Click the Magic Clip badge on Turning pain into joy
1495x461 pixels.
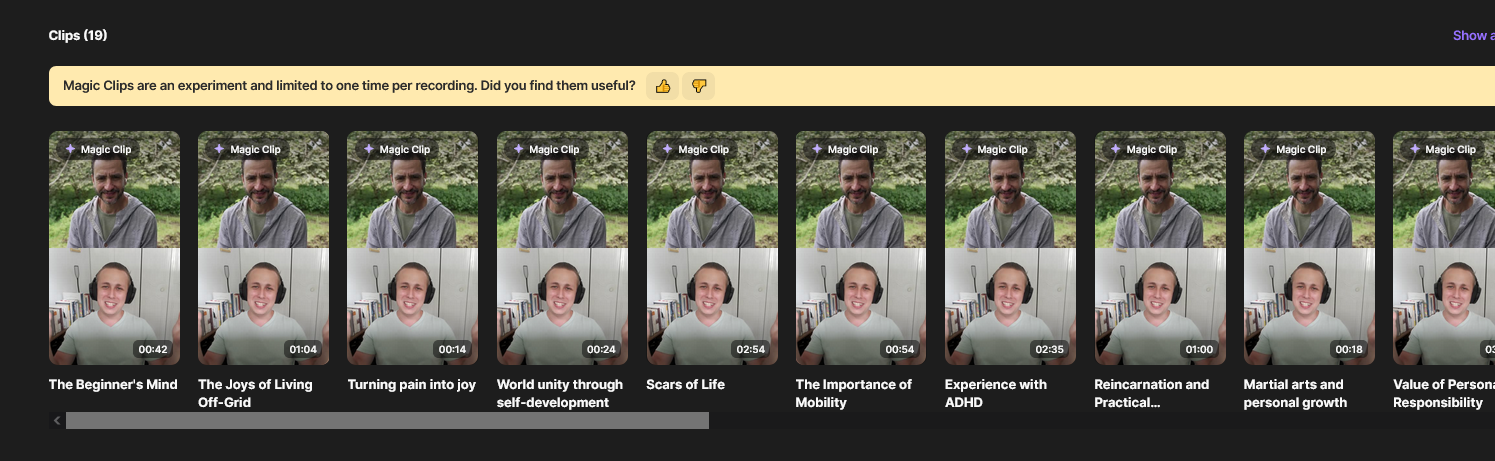396,149
